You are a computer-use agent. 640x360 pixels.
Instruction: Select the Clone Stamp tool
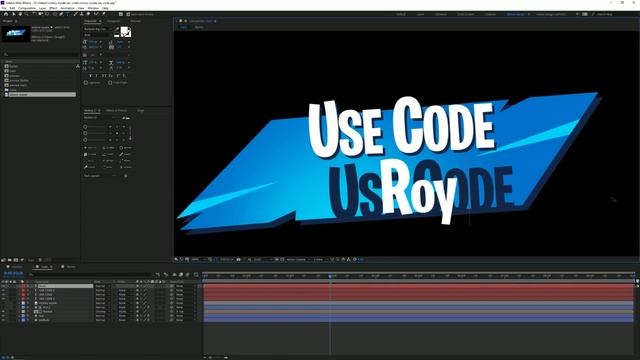(x=82, y=14)
